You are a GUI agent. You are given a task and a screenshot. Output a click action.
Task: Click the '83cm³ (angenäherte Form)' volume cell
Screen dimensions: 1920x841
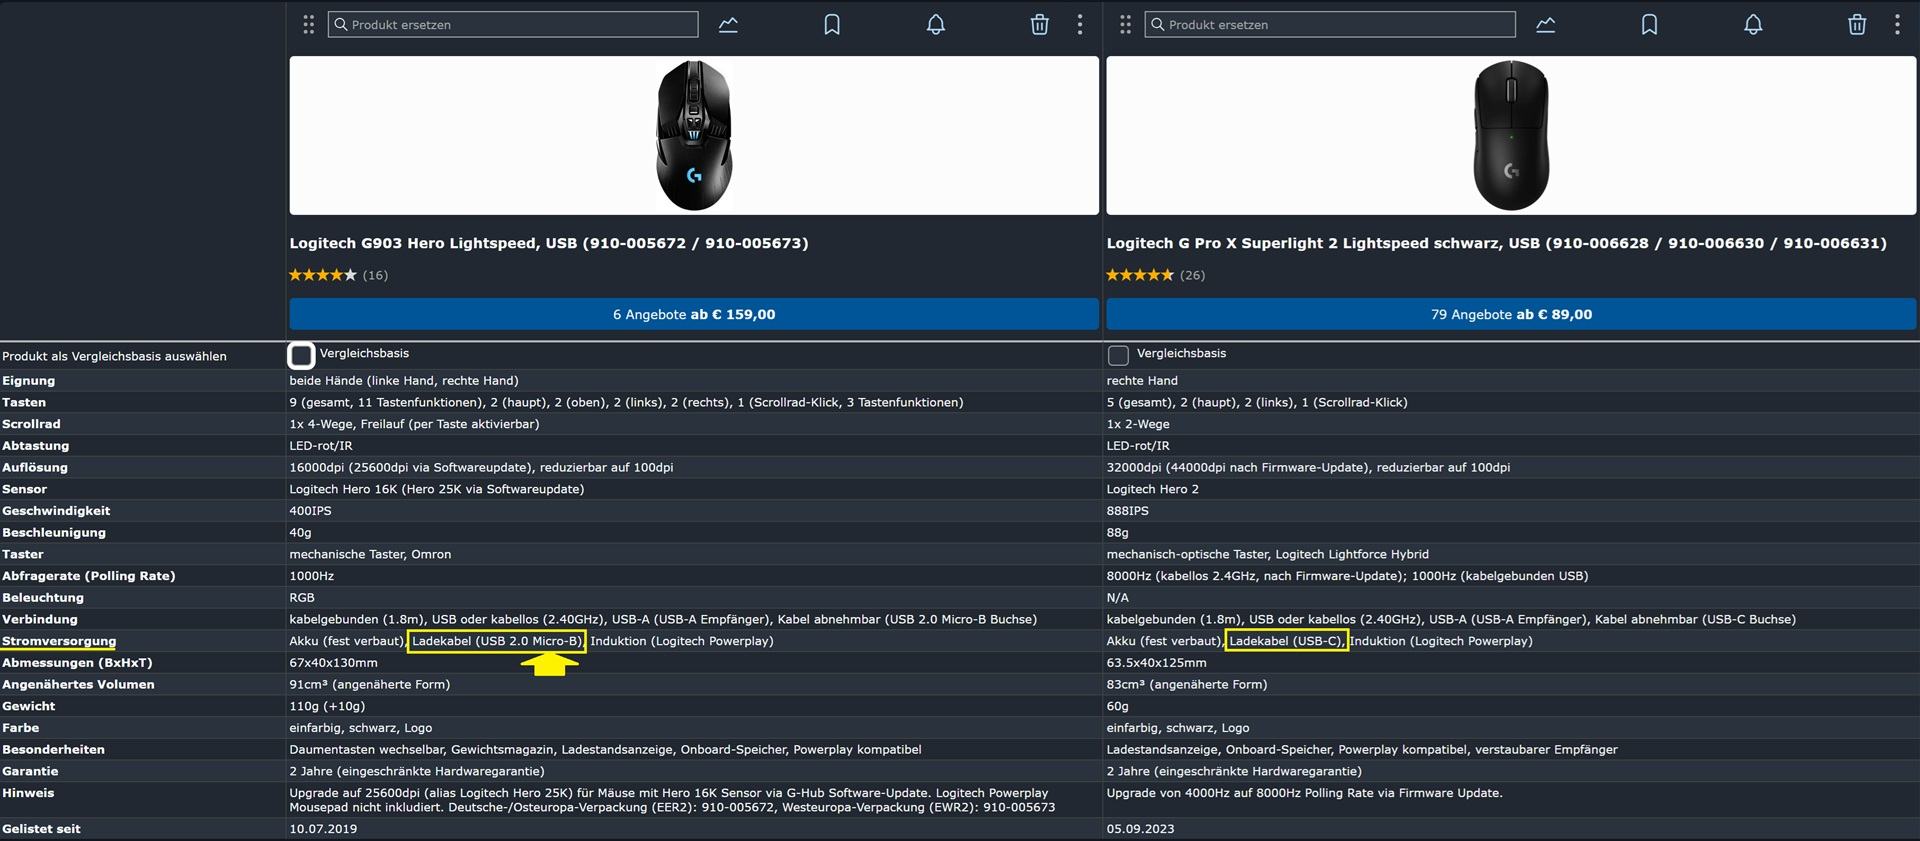click(x=1187, y=685)
